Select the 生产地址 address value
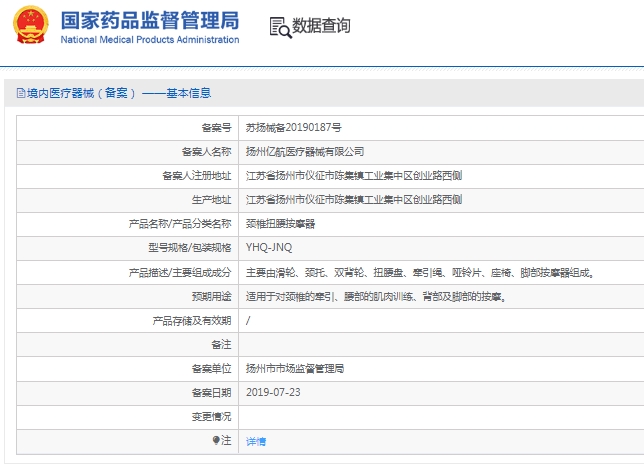Viewport: 644px width, 469px height. [354, 200]
